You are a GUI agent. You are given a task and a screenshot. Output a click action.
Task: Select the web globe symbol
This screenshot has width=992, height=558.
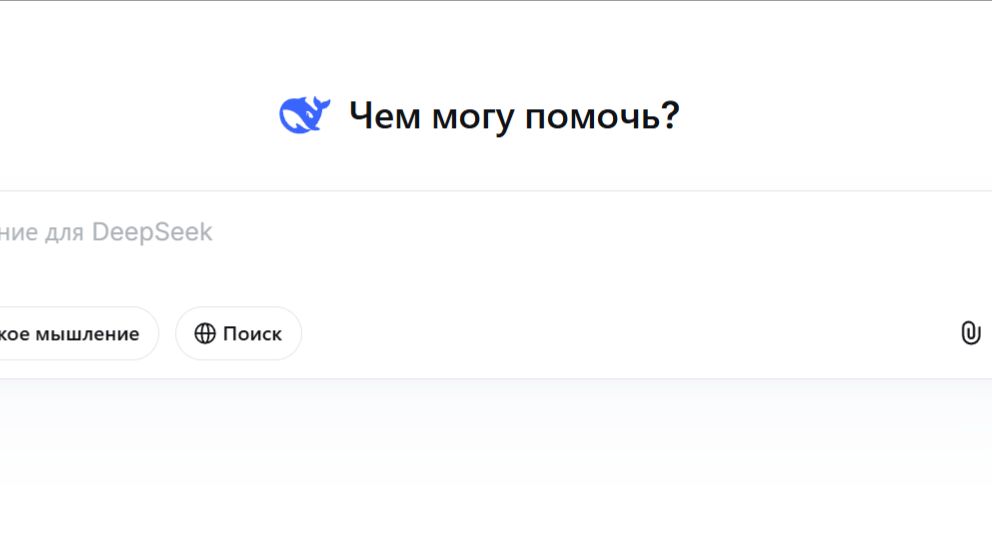click(205, 334)
